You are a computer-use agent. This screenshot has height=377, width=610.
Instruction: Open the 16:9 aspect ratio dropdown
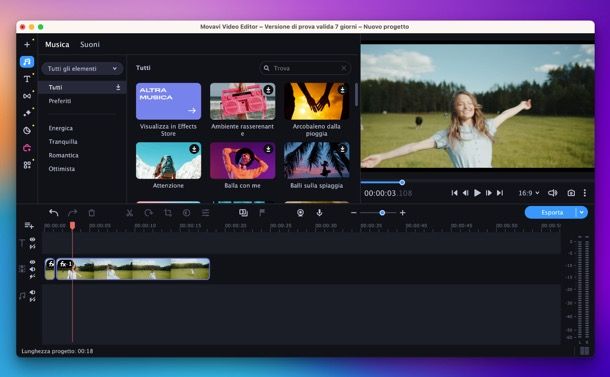coord(529,193)
